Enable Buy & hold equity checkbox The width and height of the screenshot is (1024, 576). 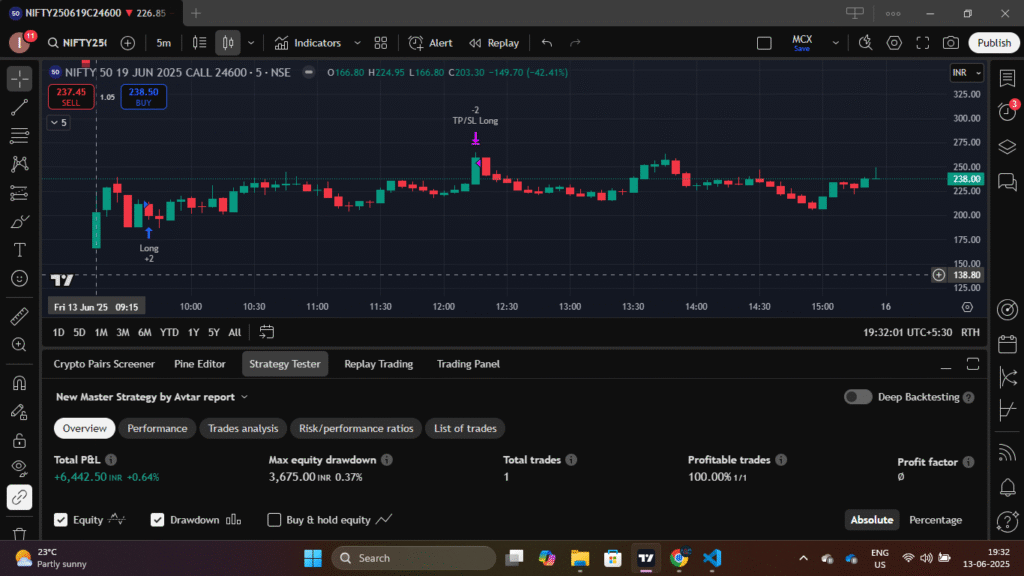[274, 520]
